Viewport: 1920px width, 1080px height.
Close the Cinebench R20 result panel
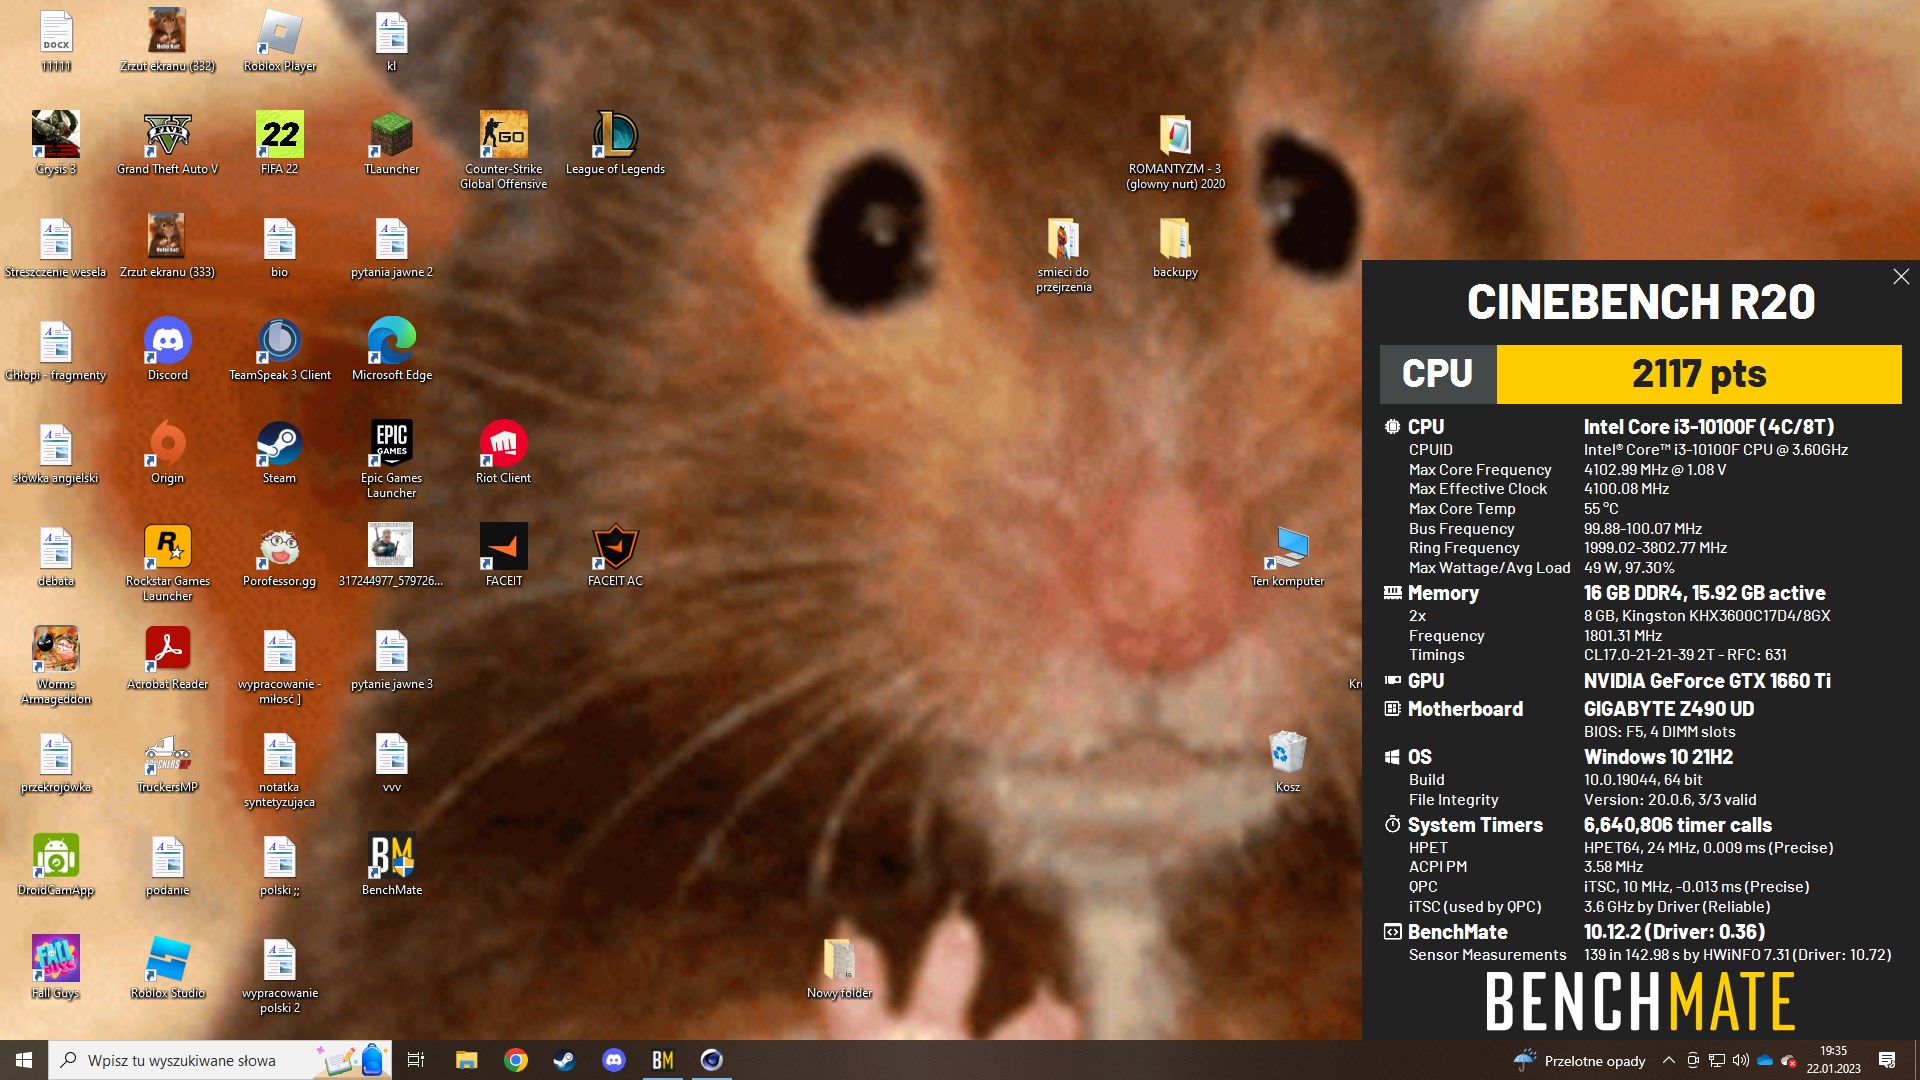tap(1901, 277)
